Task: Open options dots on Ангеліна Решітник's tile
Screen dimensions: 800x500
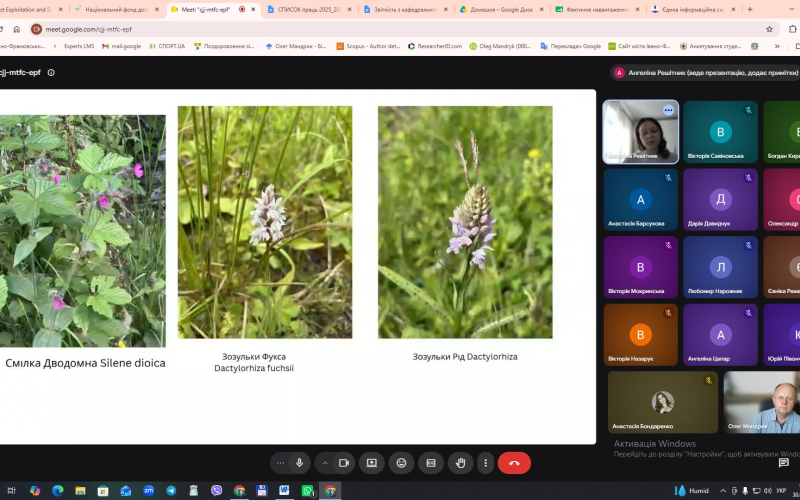Action: click(x=668, y=110)
